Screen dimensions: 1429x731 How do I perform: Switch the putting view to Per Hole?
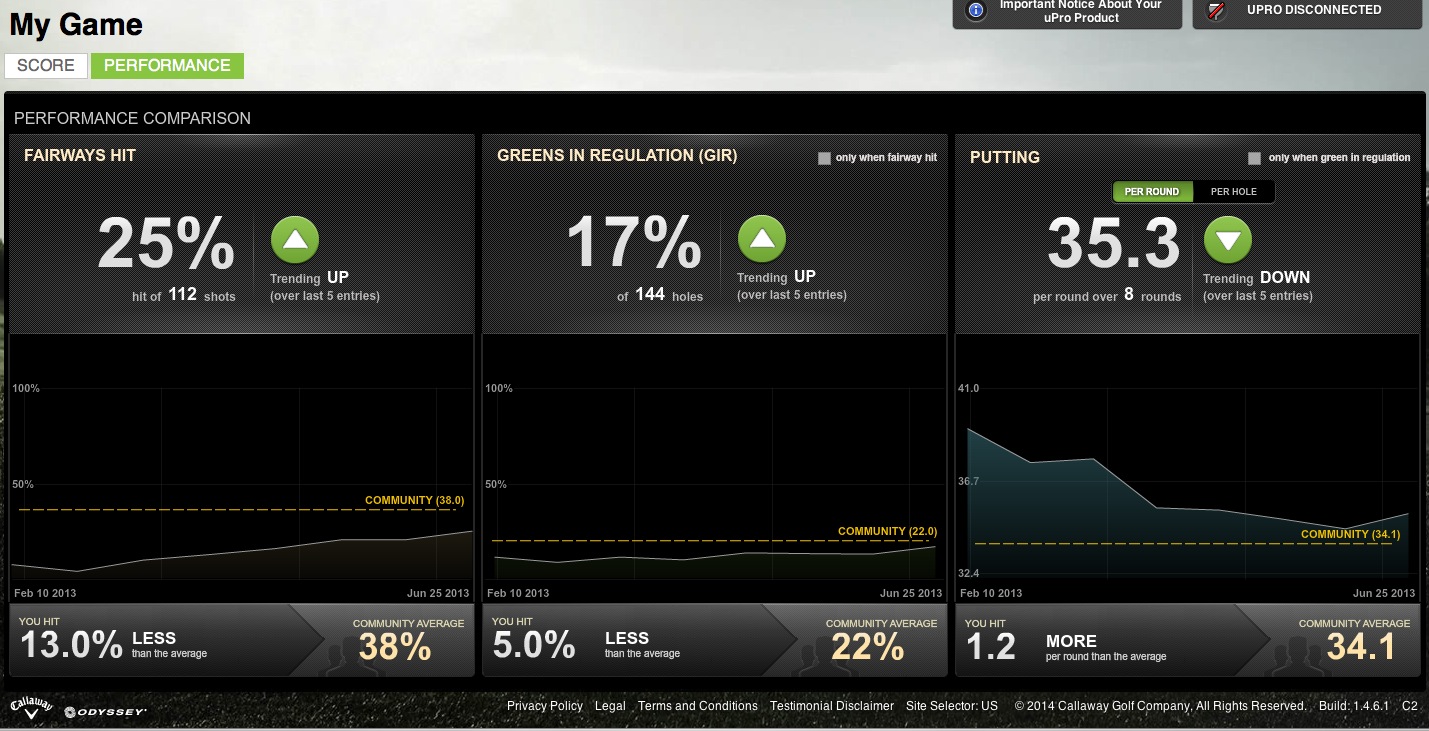[1233, 191]
